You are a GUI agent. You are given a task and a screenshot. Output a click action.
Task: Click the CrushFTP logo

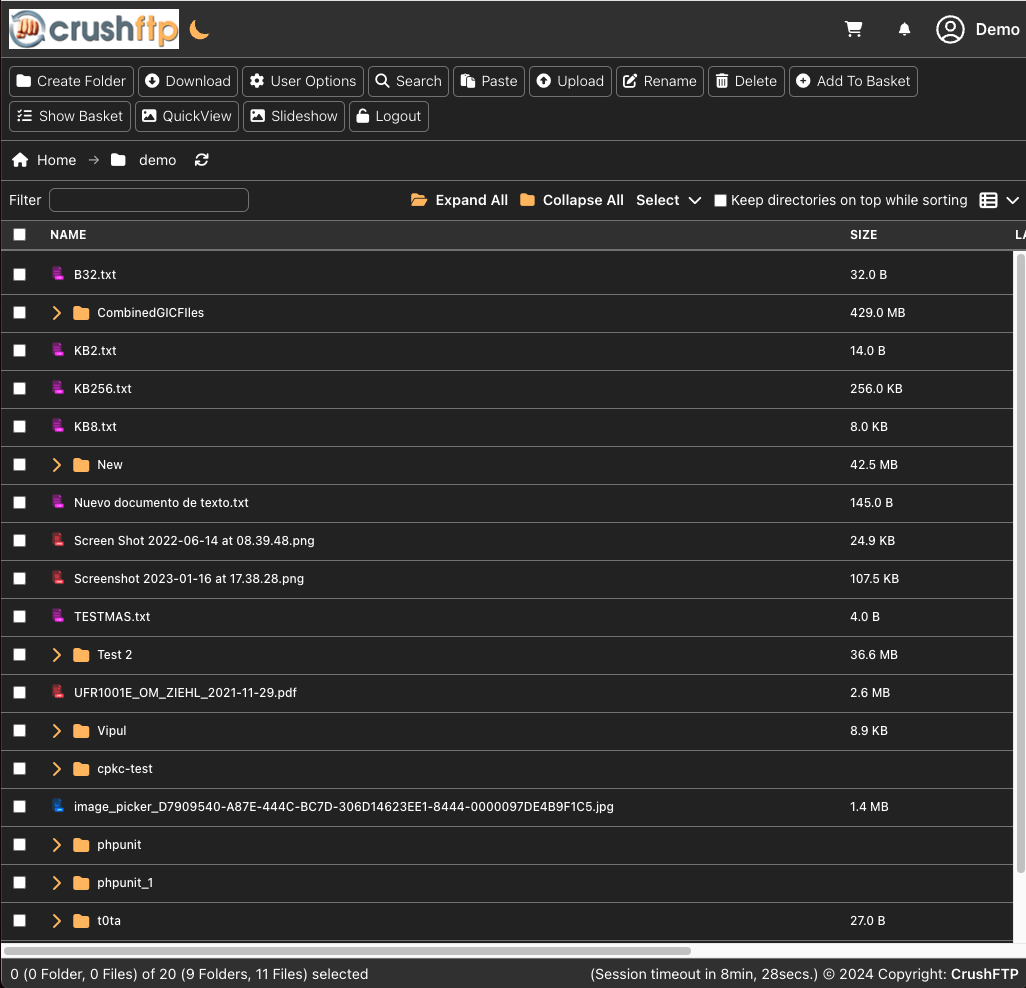coord(94,29)
